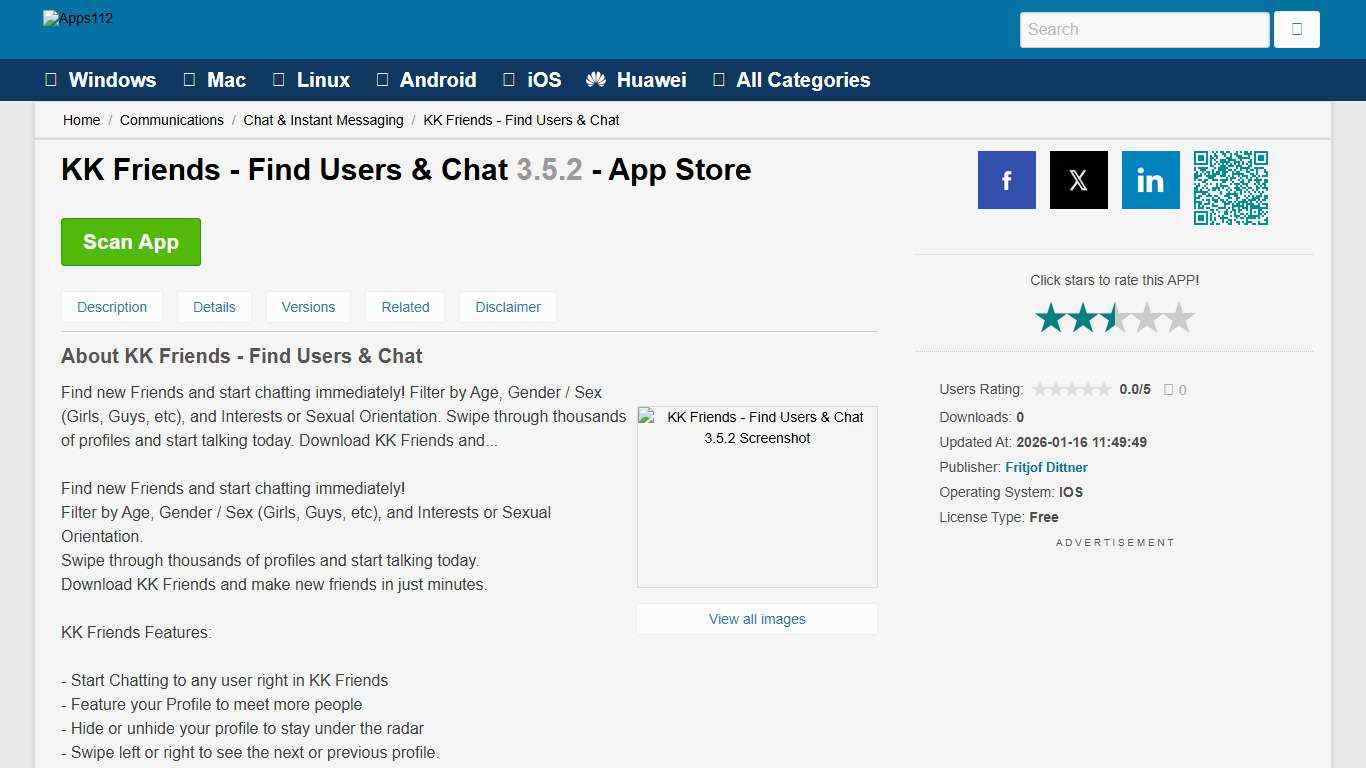
Task: Switch to the Versions tab
Action: [308, 307]
